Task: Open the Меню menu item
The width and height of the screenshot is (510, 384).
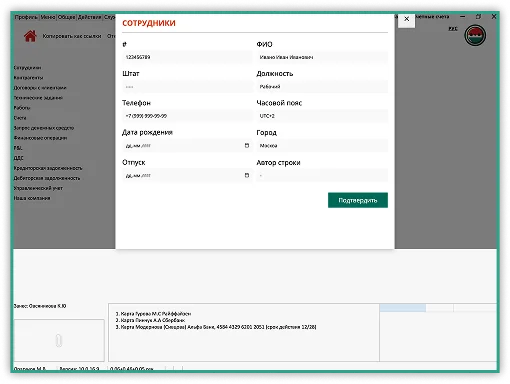Action: click(x=48, y=17)
